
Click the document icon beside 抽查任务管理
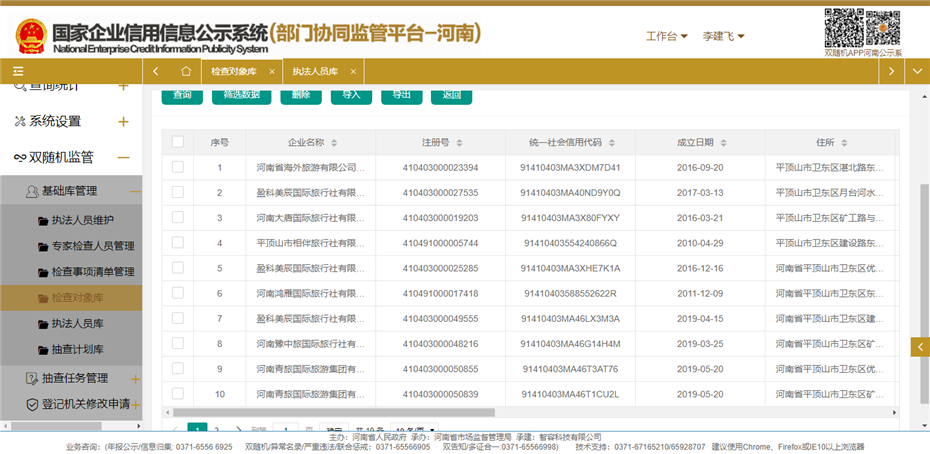33,378
